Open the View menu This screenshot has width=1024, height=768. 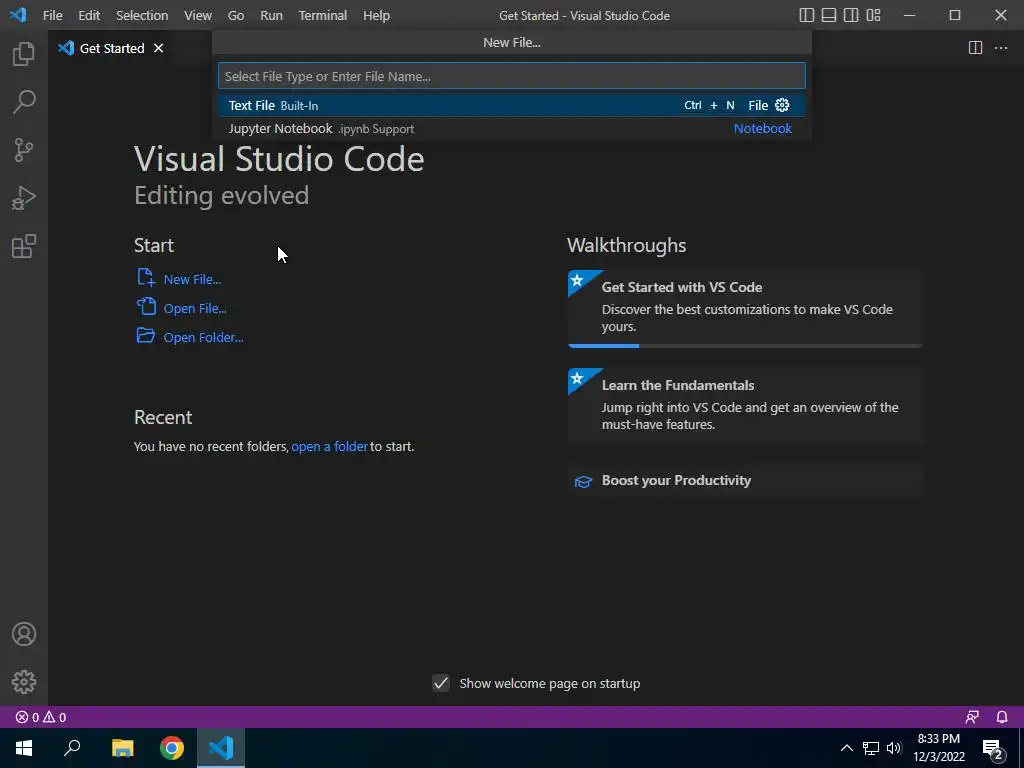[x=197, y=15]
